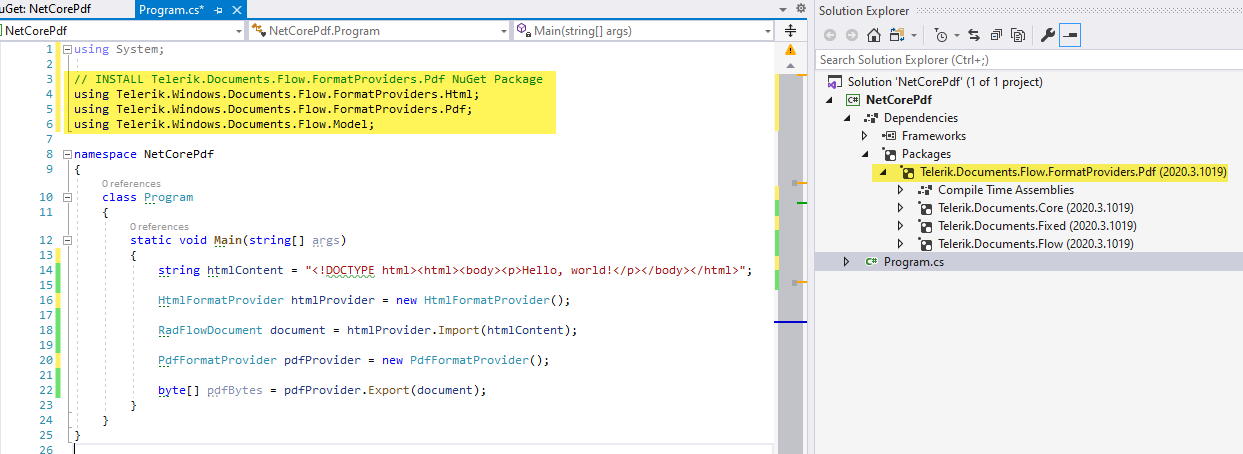The height and width of the screenshot is (454, 1243).
Task: Collapse the NetCorePdf project expander
Action: tap(830, 100)
